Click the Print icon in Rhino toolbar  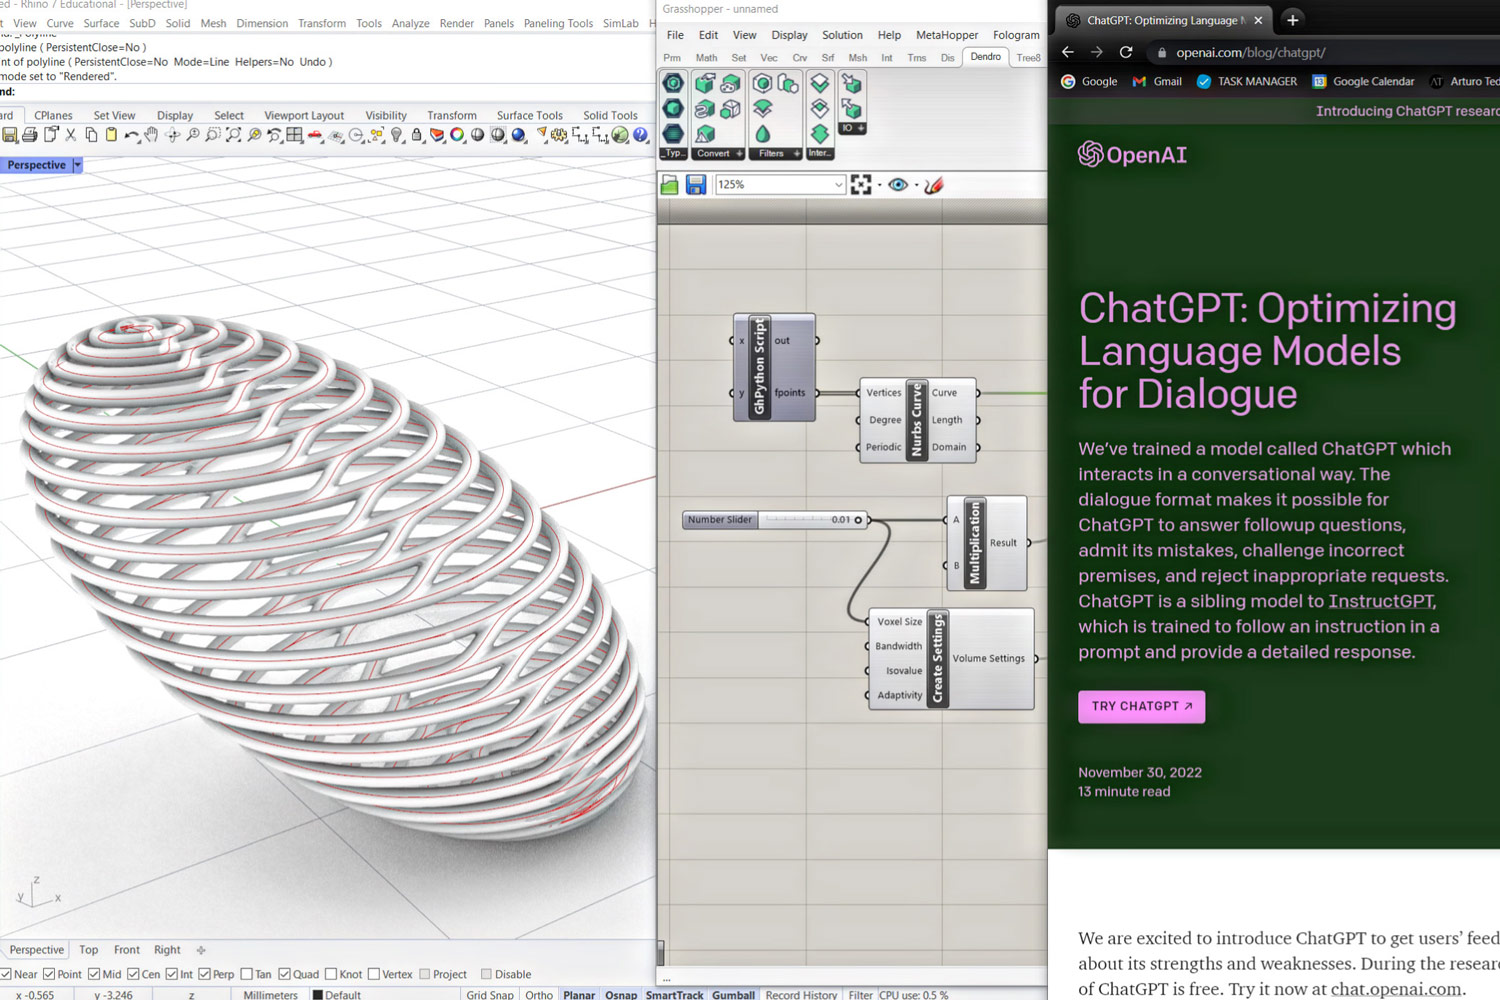[30, 135]
